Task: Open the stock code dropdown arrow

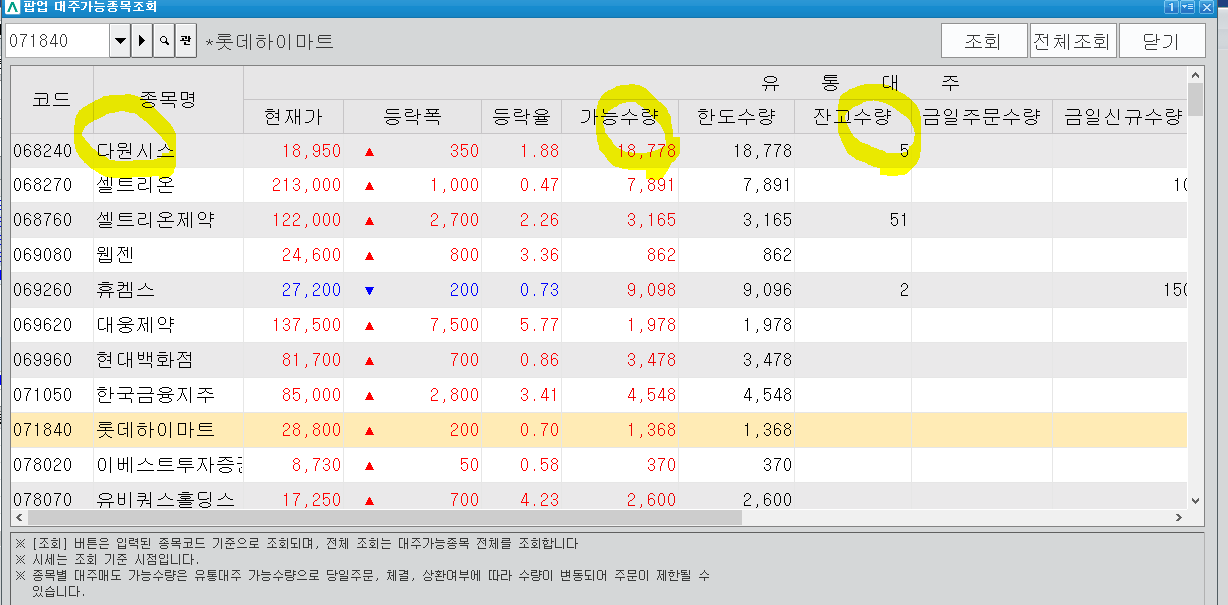Action: 120,41
